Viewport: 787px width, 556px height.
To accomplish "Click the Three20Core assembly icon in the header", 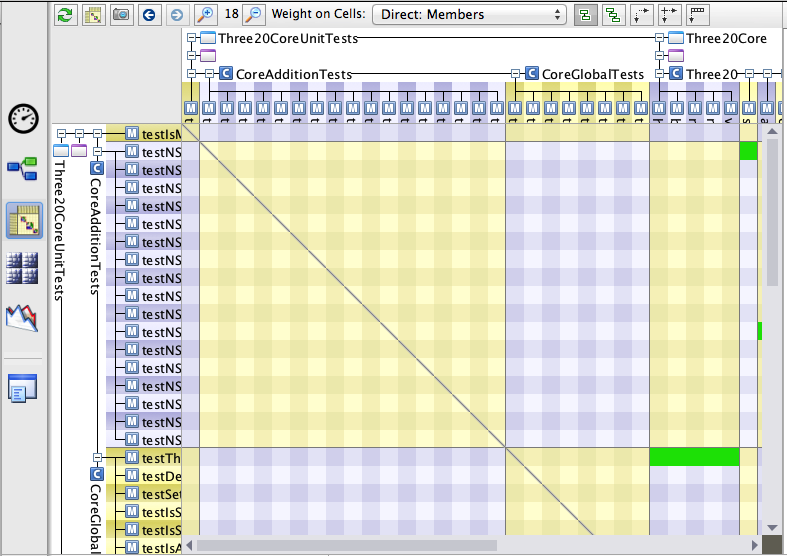I will pos(676,38).
